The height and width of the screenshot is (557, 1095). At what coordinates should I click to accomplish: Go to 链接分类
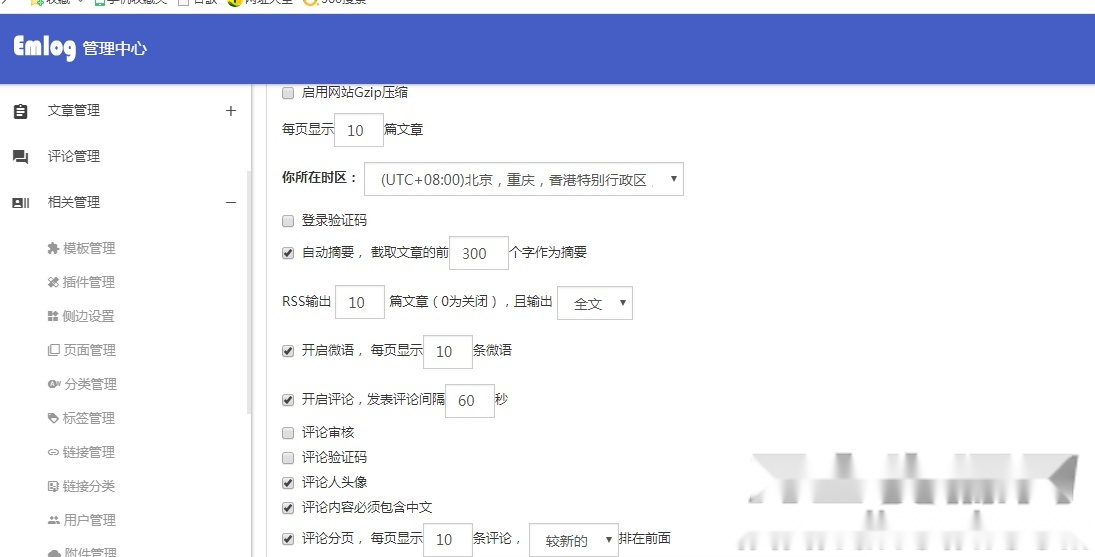click(89, 487)
